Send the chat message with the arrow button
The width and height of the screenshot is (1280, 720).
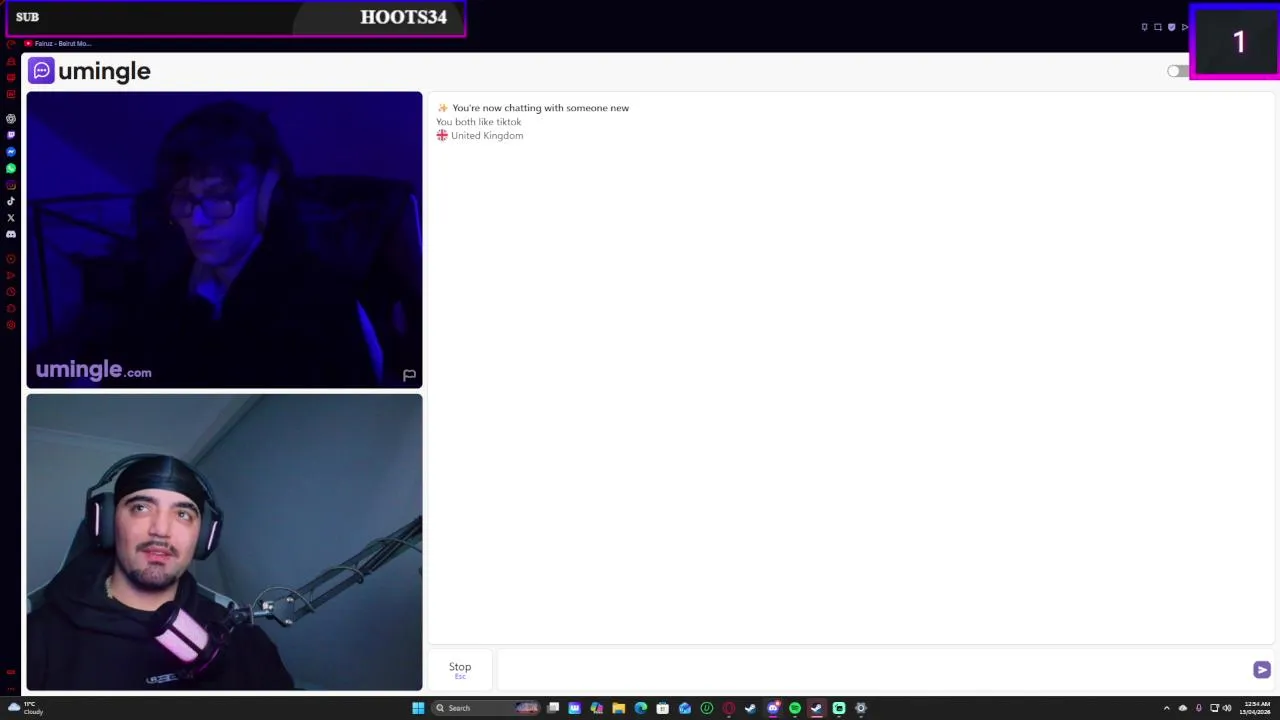(x=1262, y=670)
